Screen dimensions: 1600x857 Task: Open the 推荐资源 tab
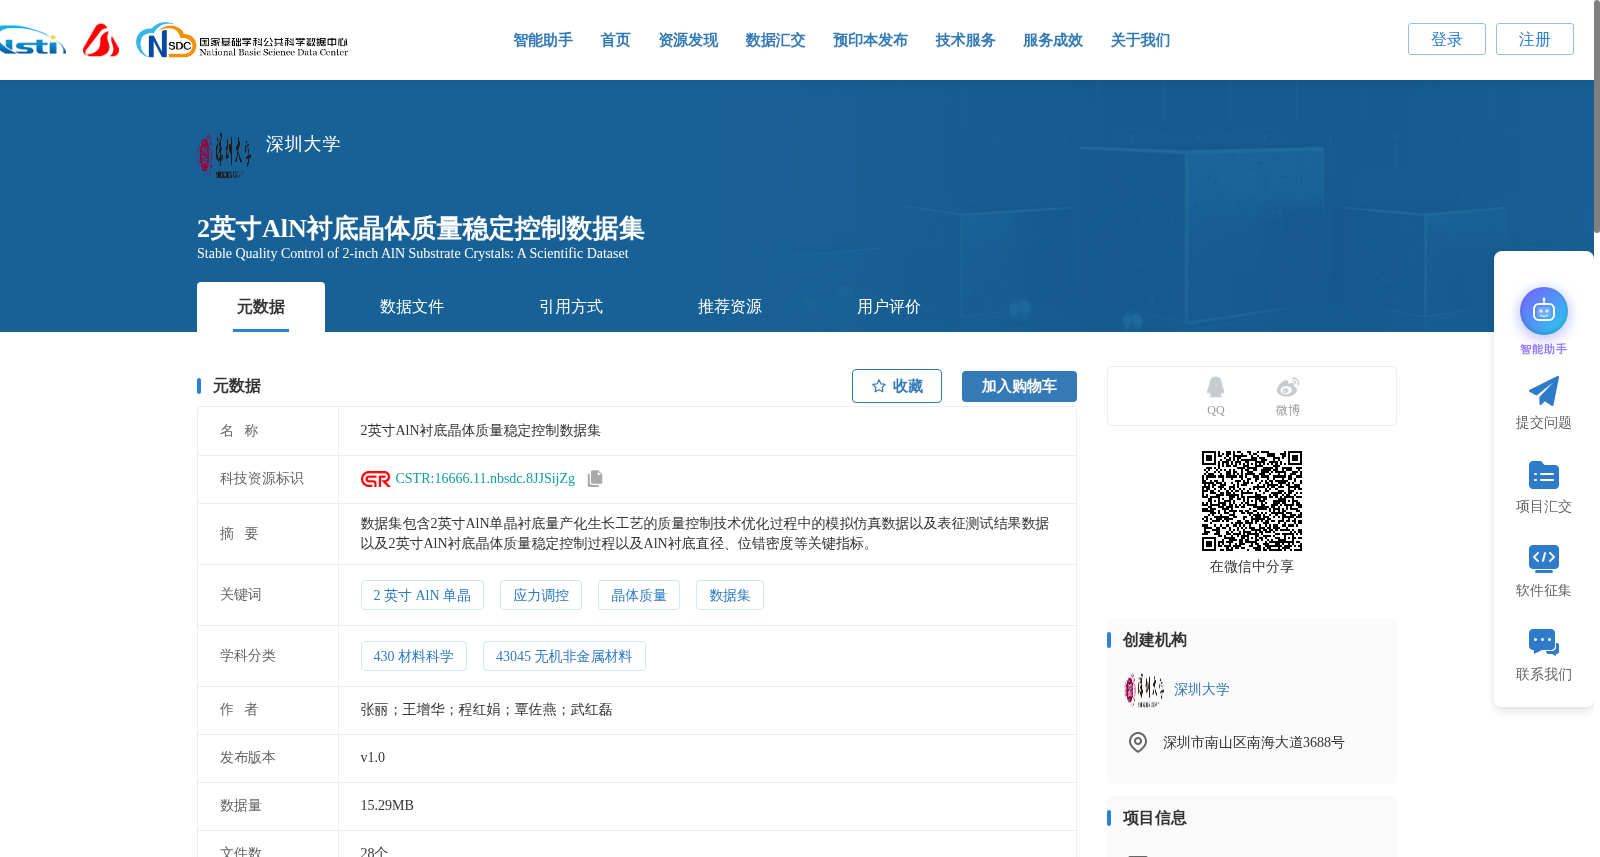click(x=730, y=307)
